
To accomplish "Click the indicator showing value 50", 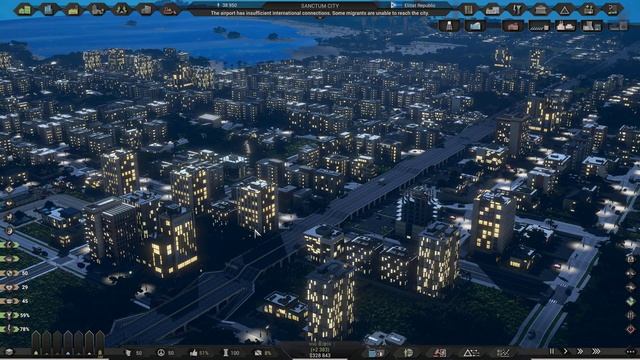I will click(x=14, y=273).
